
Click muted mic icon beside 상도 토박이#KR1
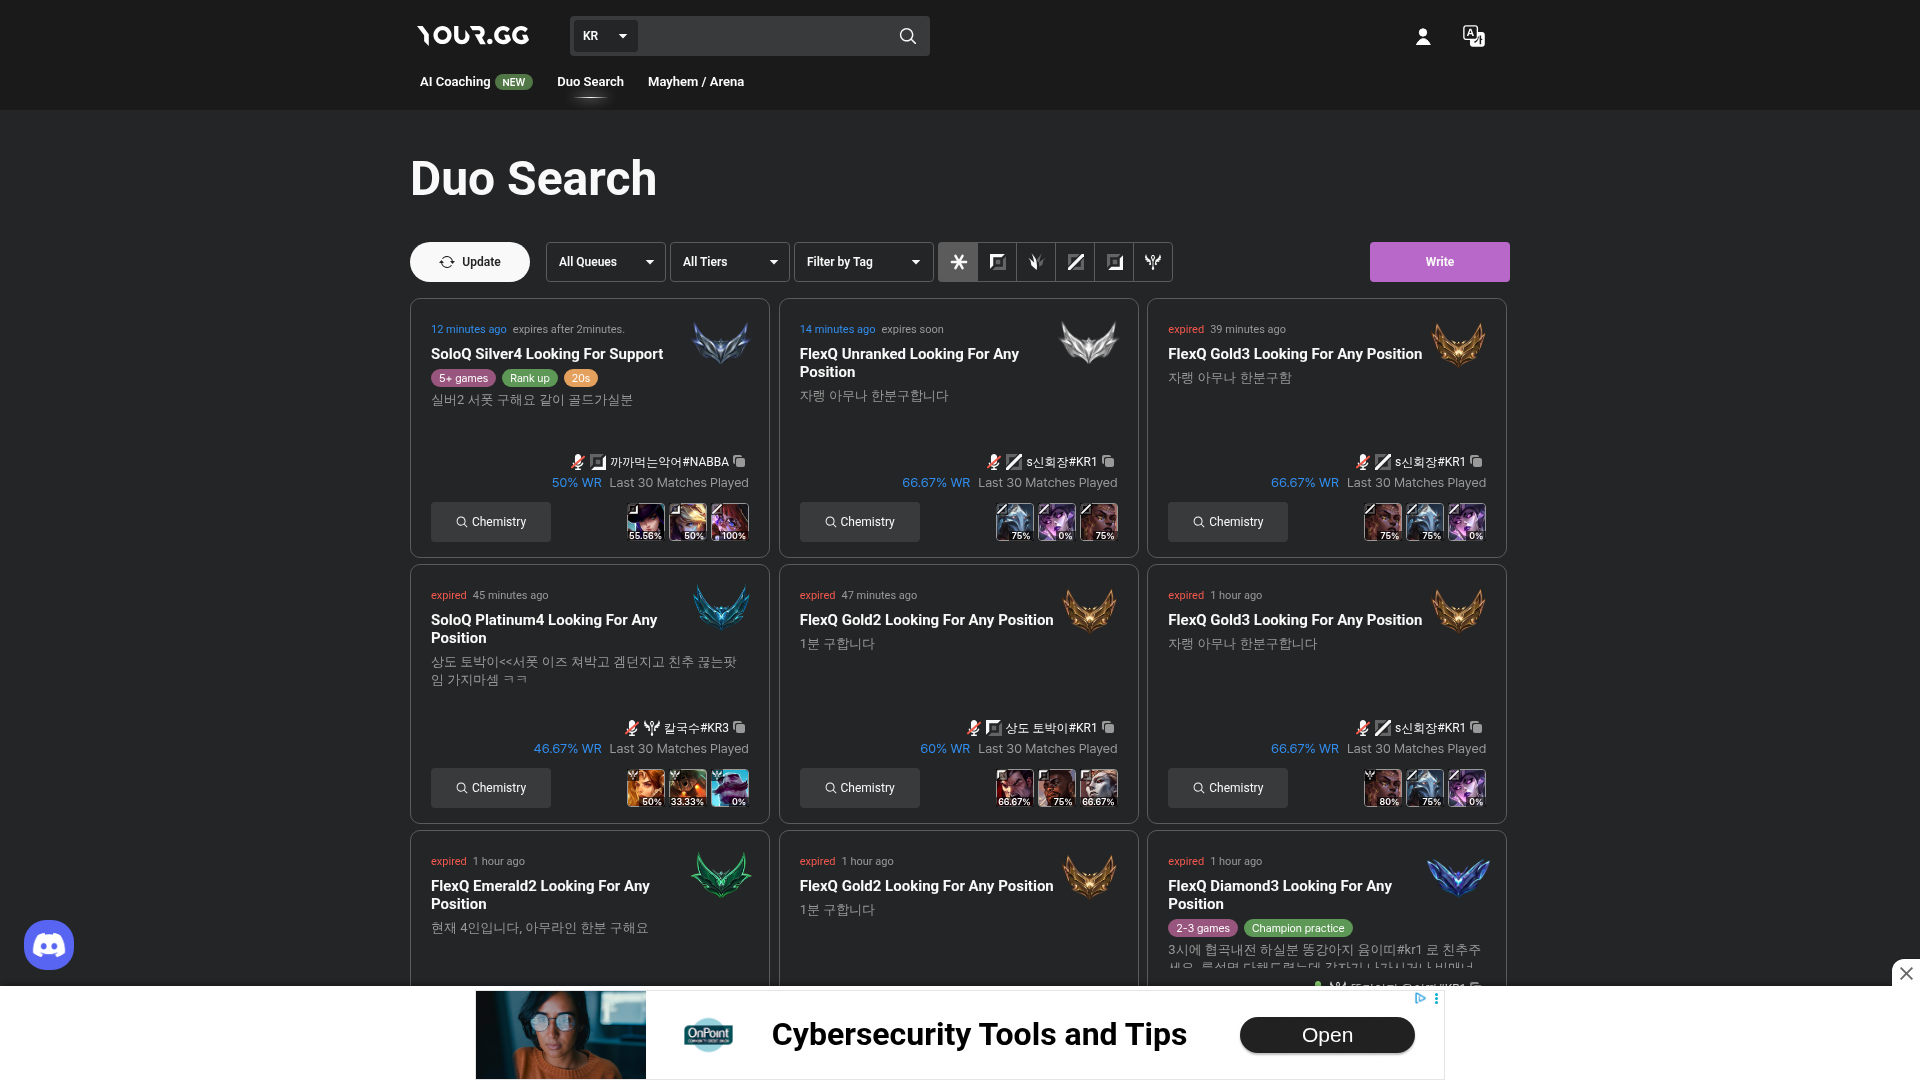974,727
